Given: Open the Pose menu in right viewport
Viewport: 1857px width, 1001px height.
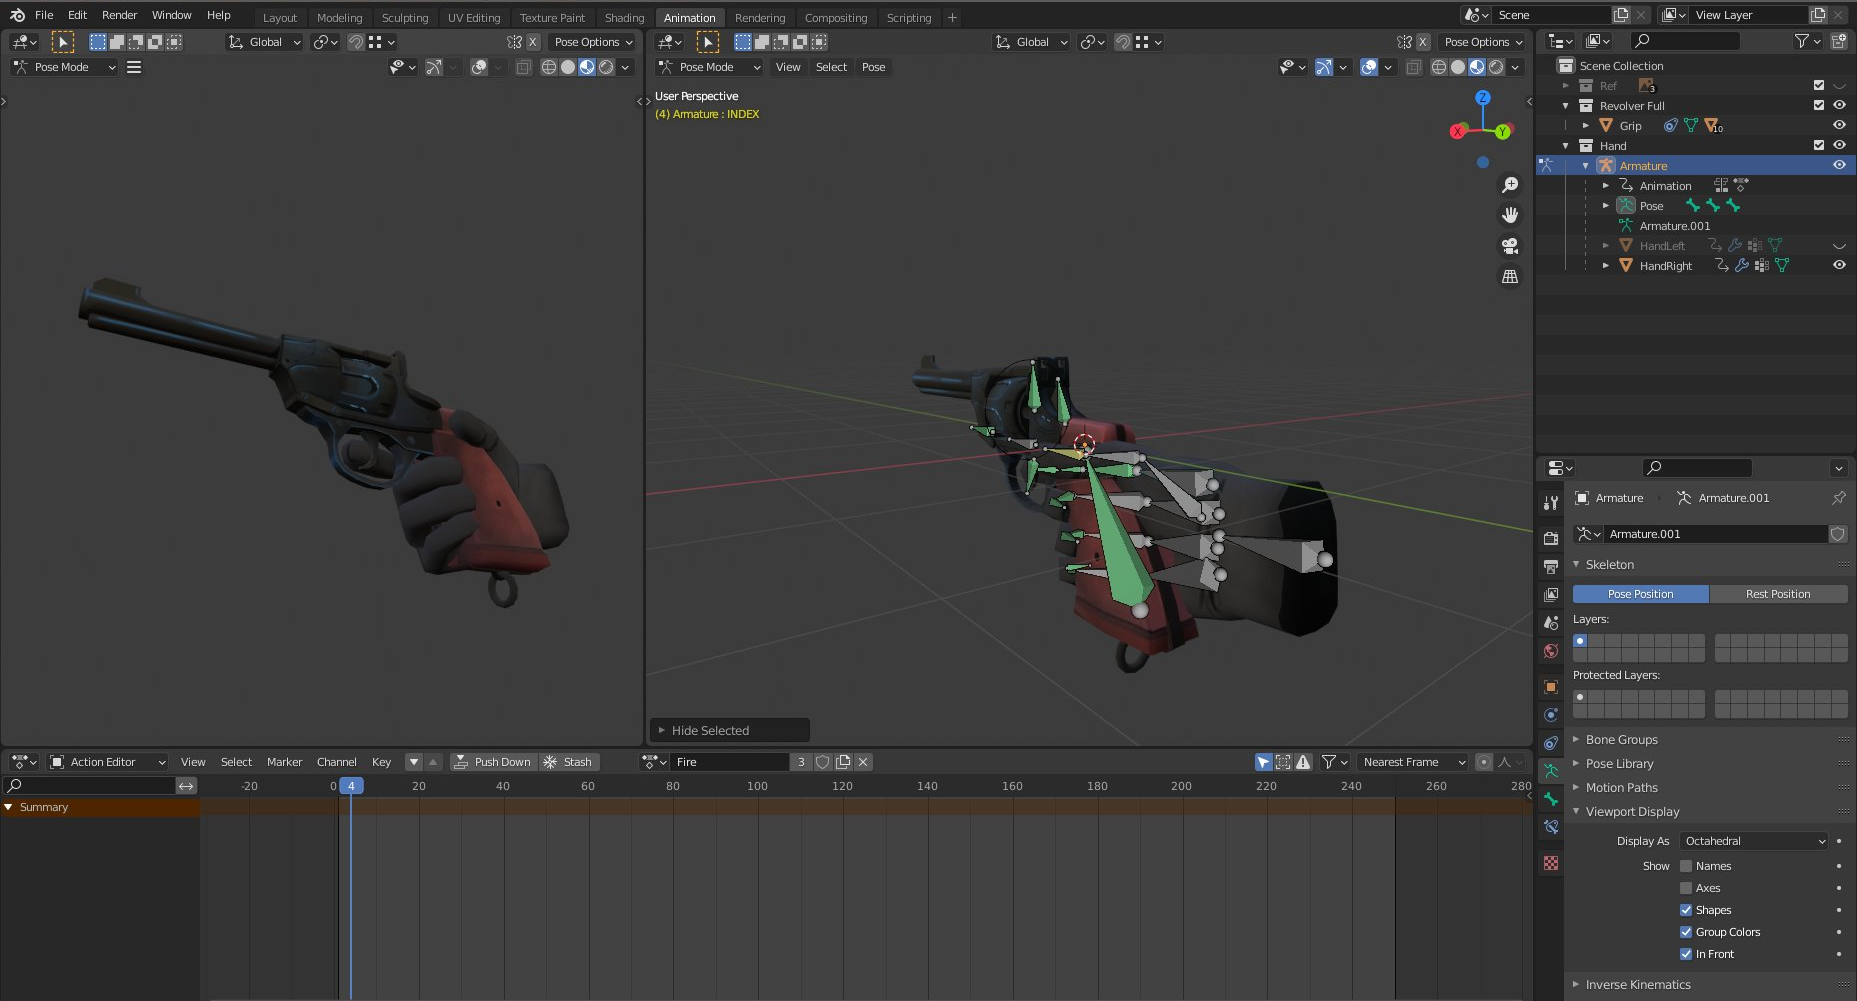Looking at the screenshot, I should pos(873,67).
